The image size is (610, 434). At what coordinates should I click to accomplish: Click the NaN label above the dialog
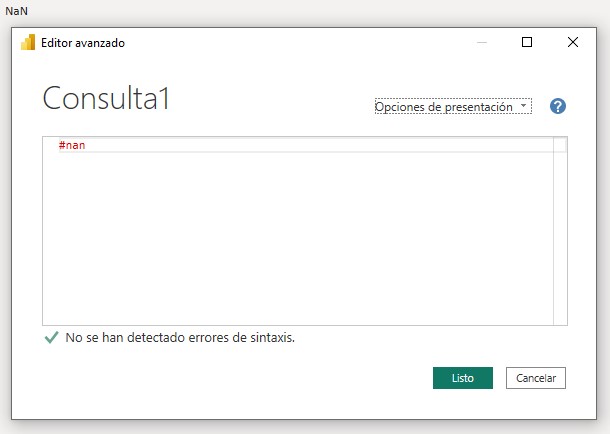click(16, 11)
